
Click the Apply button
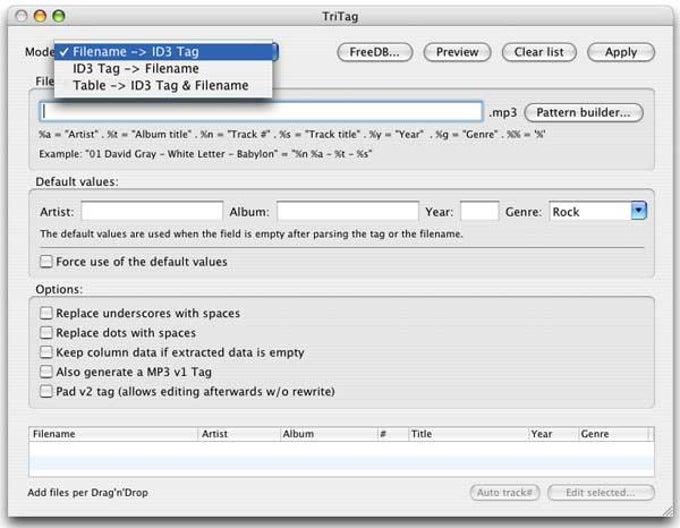pos(621,52)
